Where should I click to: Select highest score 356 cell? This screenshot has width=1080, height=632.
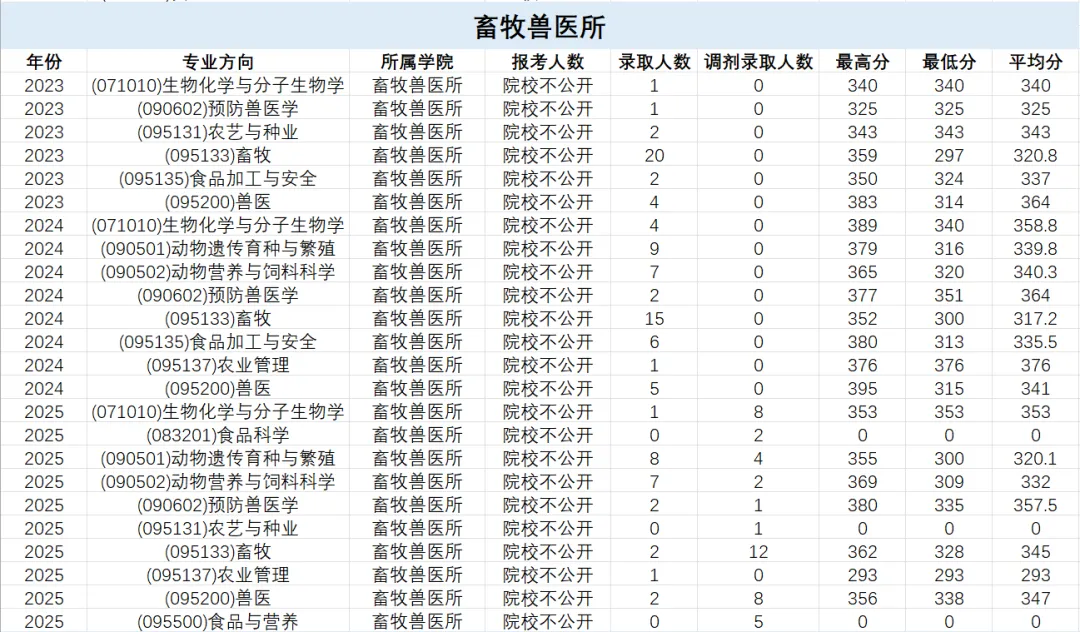pyautogui.click(x=862, y=598)
